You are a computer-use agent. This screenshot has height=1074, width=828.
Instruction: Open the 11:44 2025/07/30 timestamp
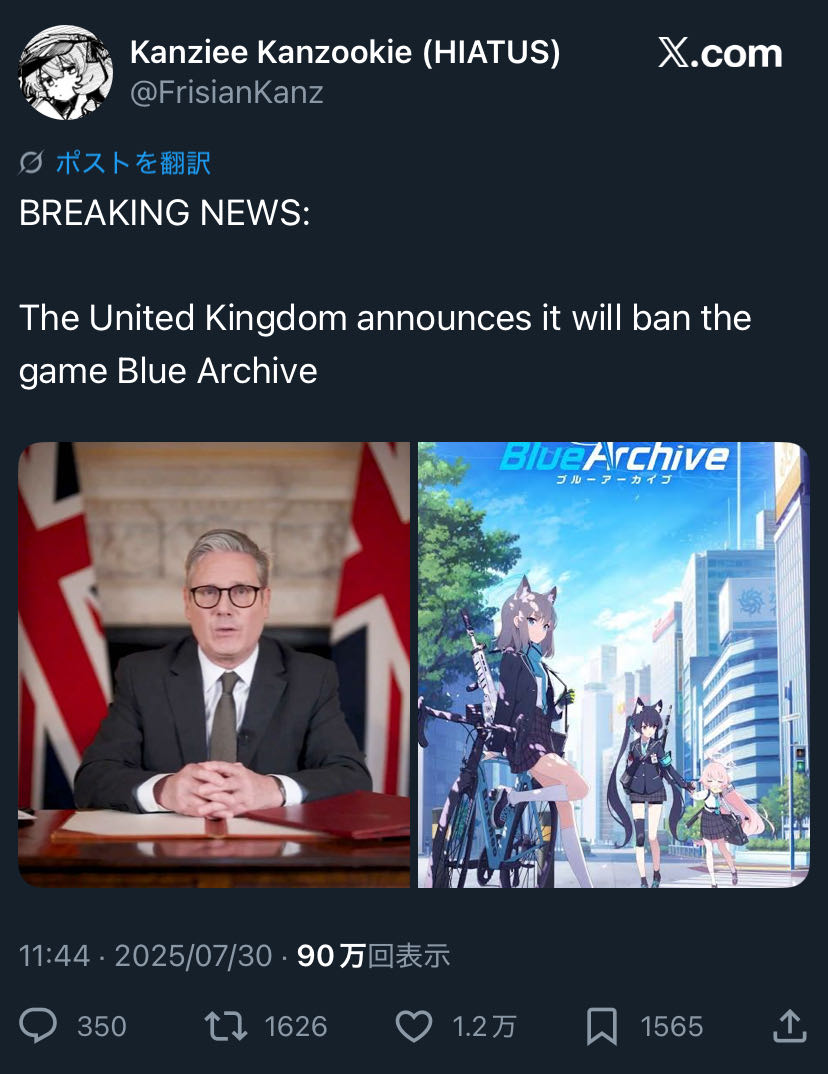tap(145, 956)
